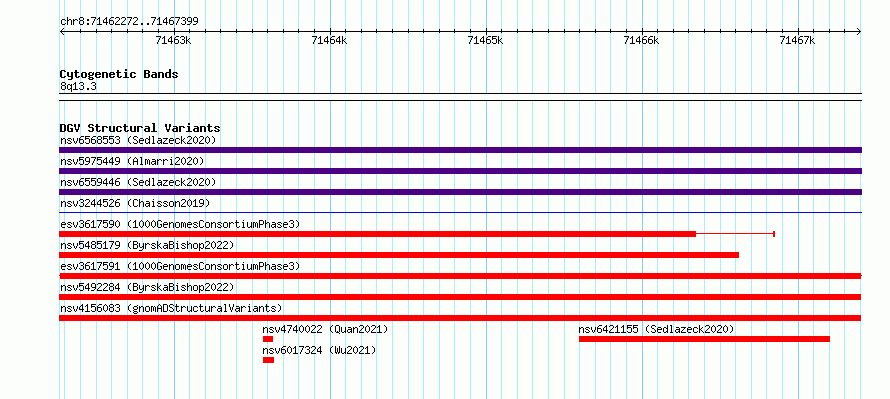Select the red bar under nsv5485179
Viewport: 890px width, 399px height.
tap(399, 255)
